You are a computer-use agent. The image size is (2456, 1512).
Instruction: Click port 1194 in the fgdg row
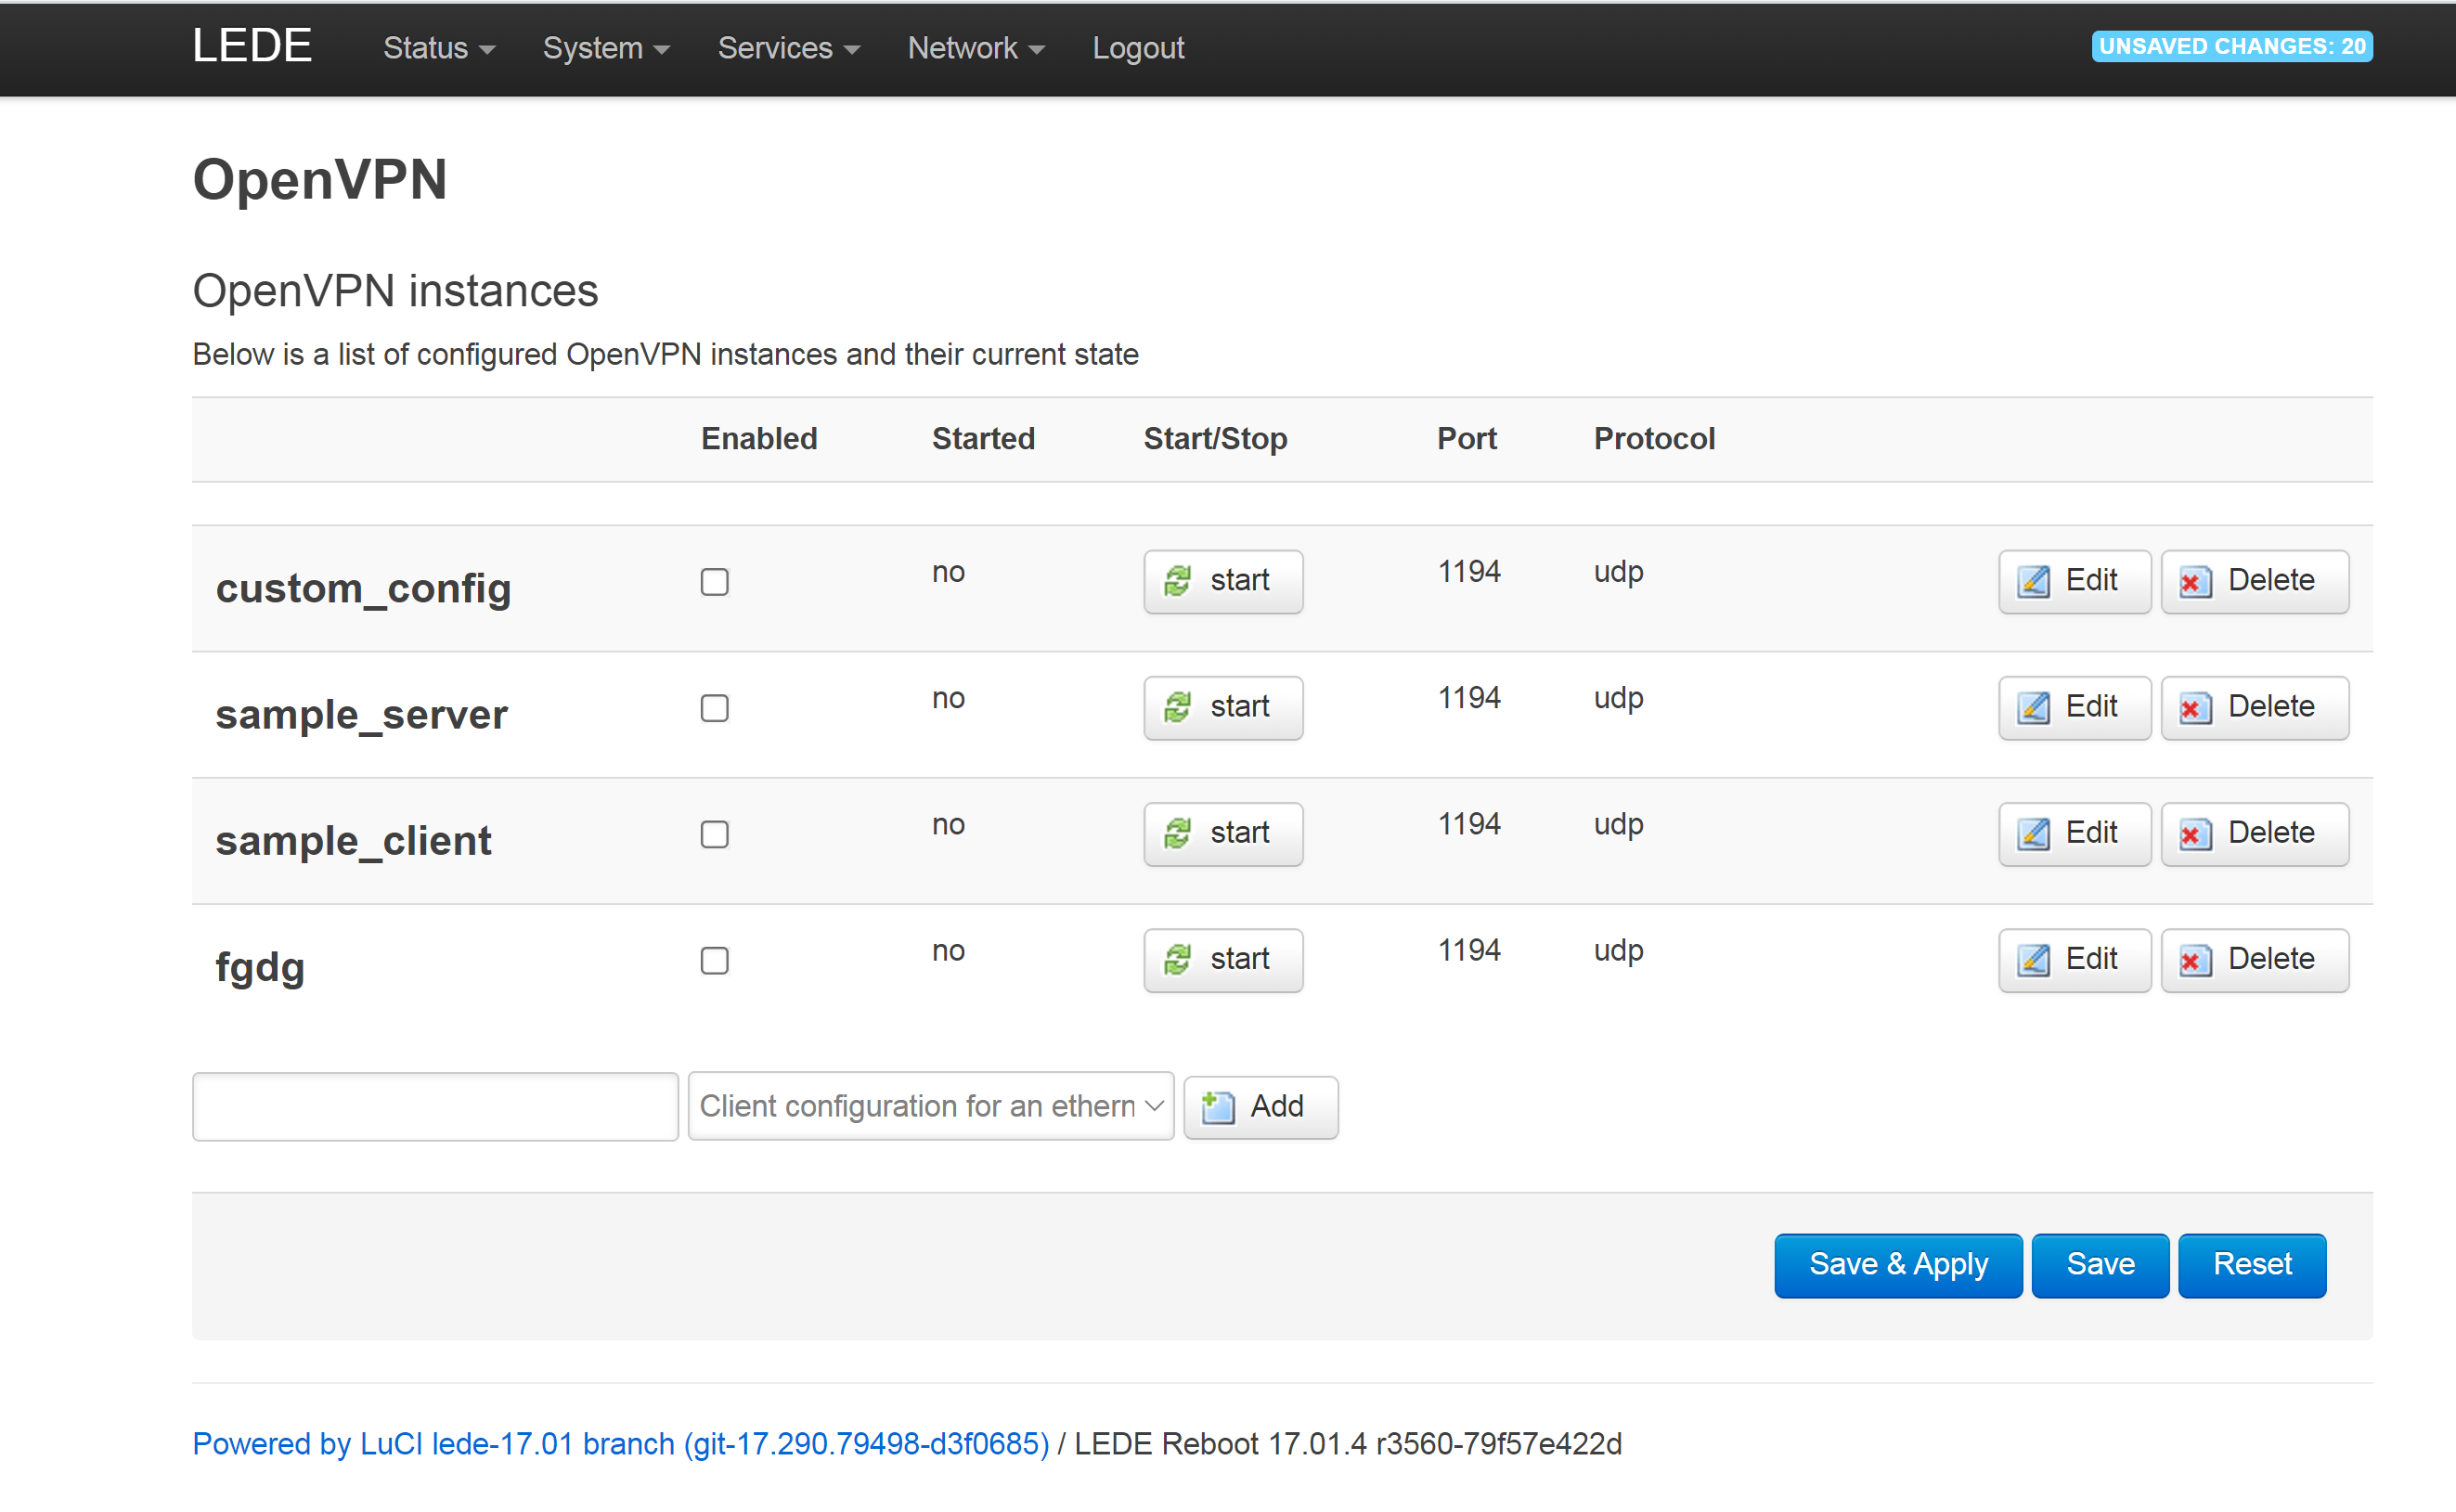pos(1469,950)
